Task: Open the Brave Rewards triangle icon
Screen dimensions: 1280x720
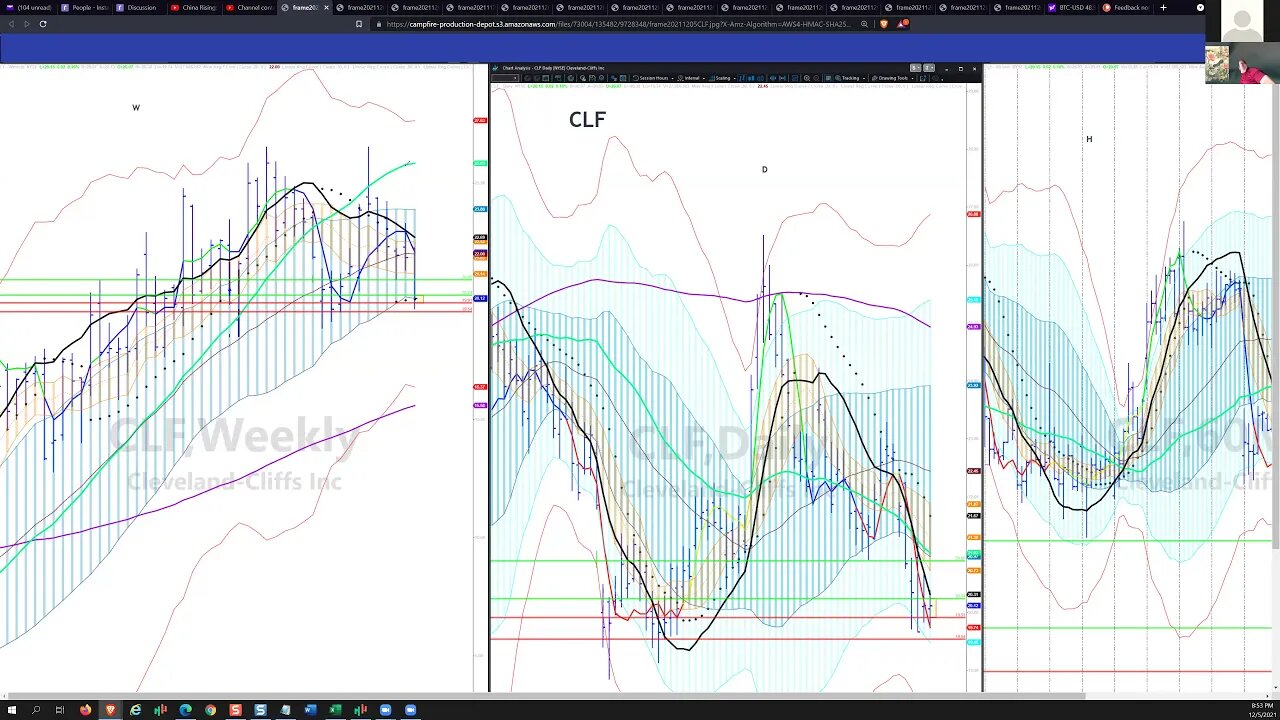Action: click(x=903, y=24)
